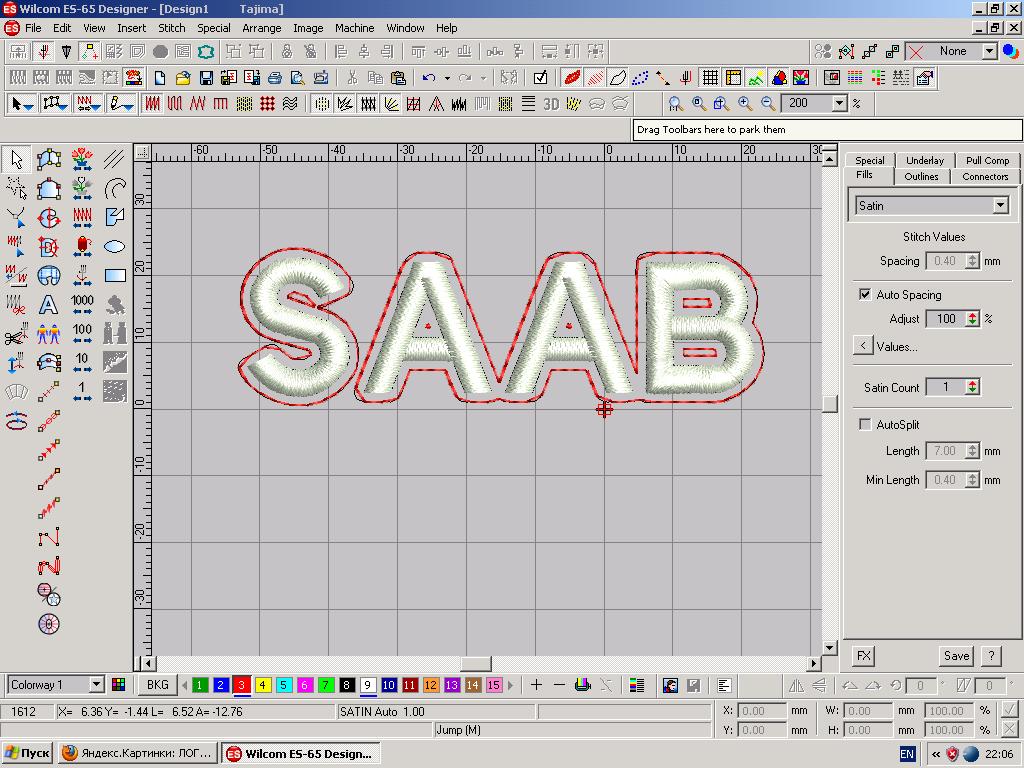Select the Rectangle shape tool
Viewport: 1024px width, 768px height.
click(x=115, y=275)
